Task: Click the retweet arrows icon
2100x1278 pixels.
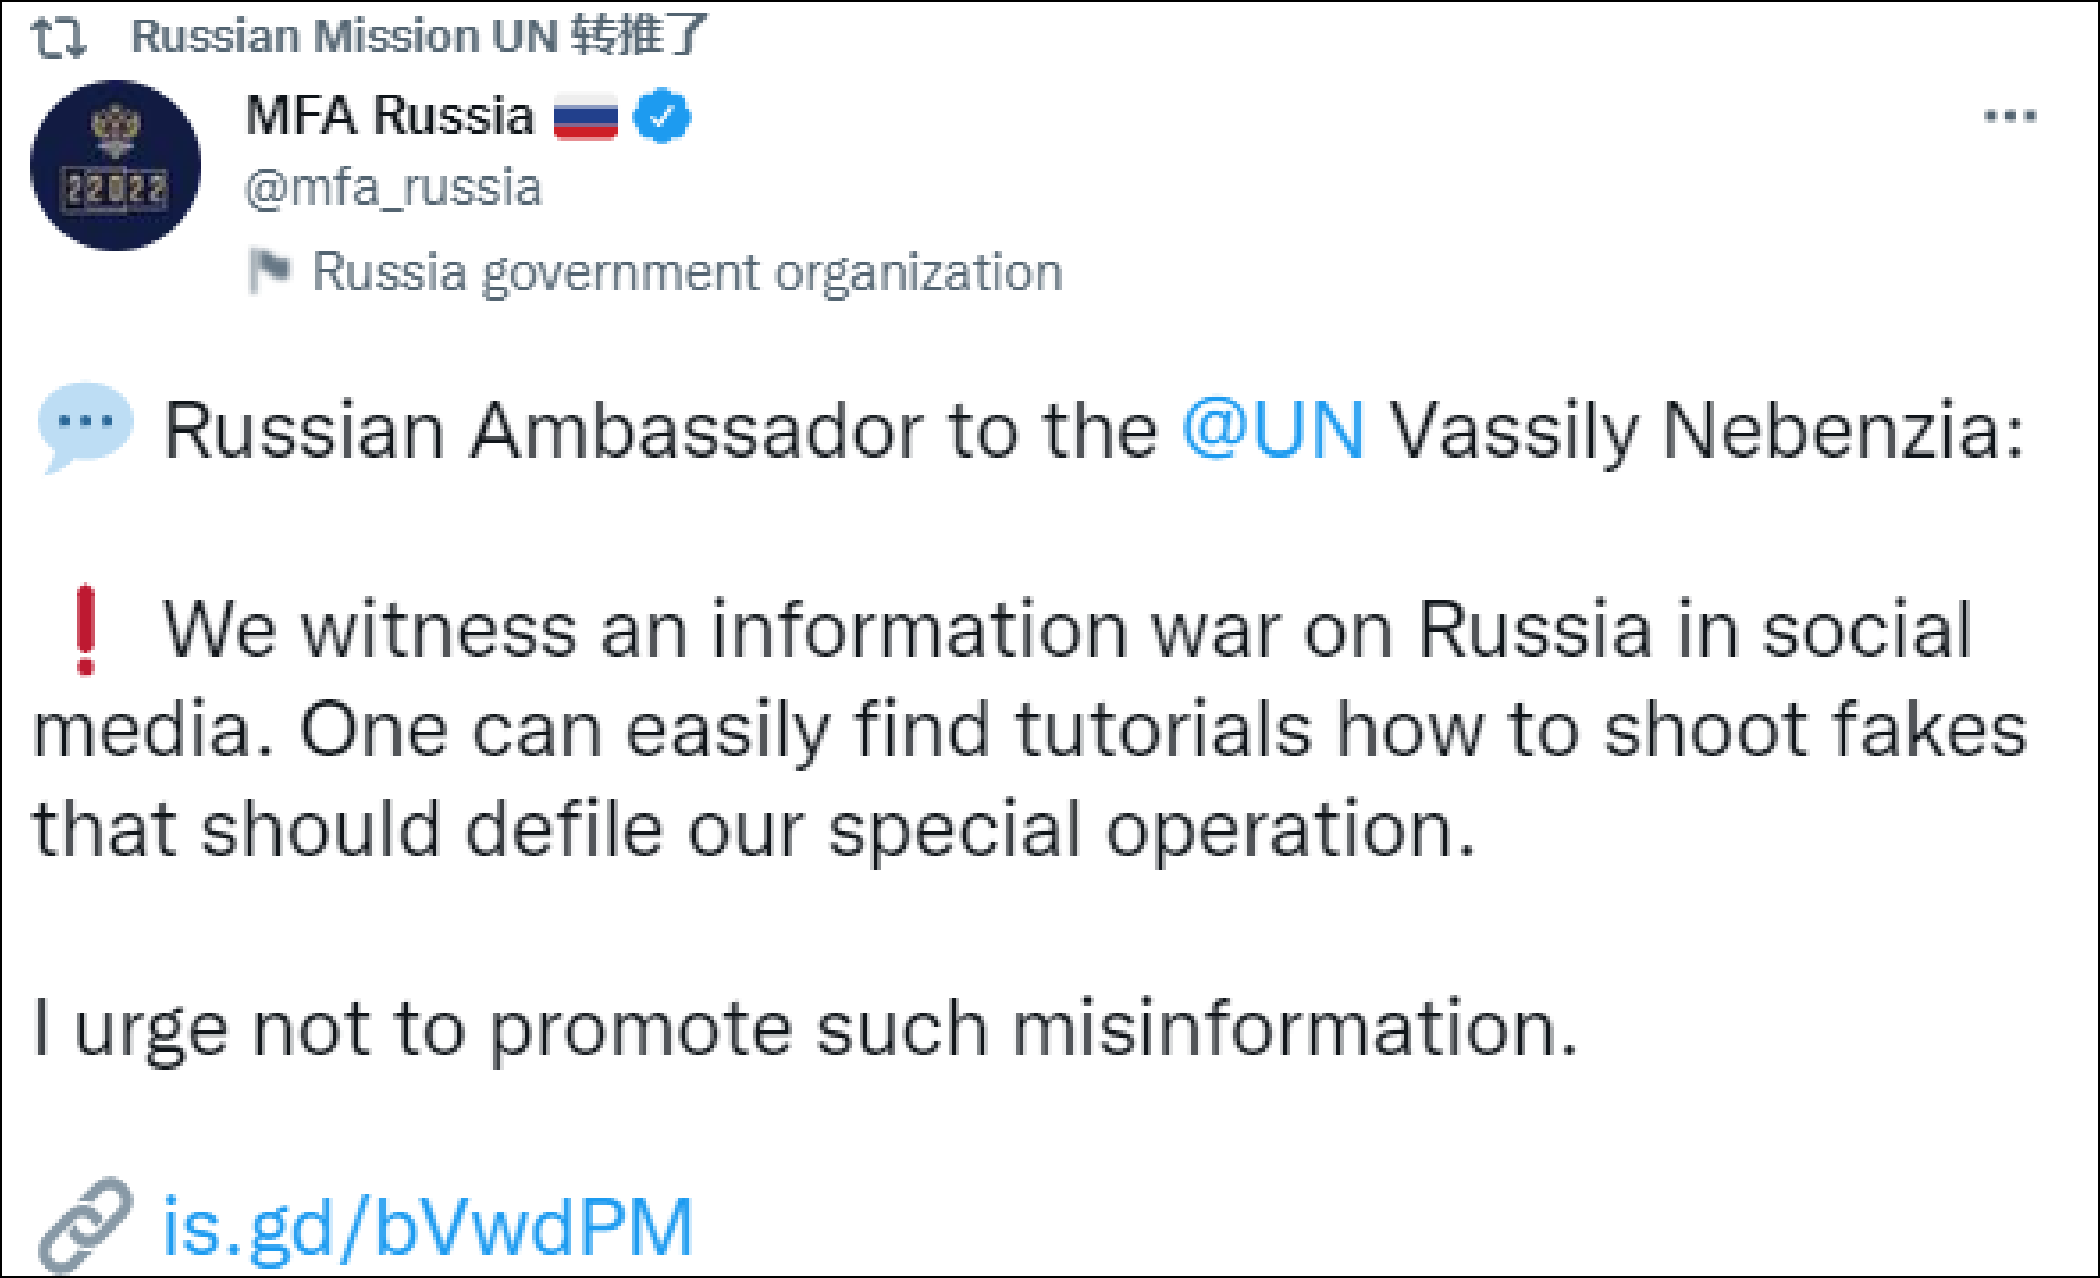Action: 58,37
